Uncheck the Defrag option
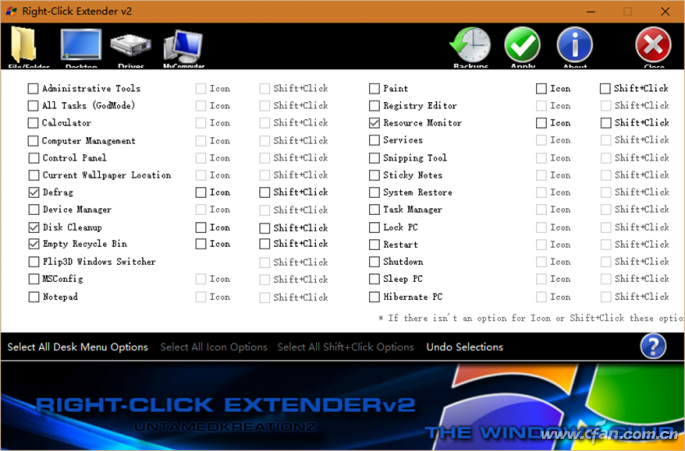 [x=33, y=192]
